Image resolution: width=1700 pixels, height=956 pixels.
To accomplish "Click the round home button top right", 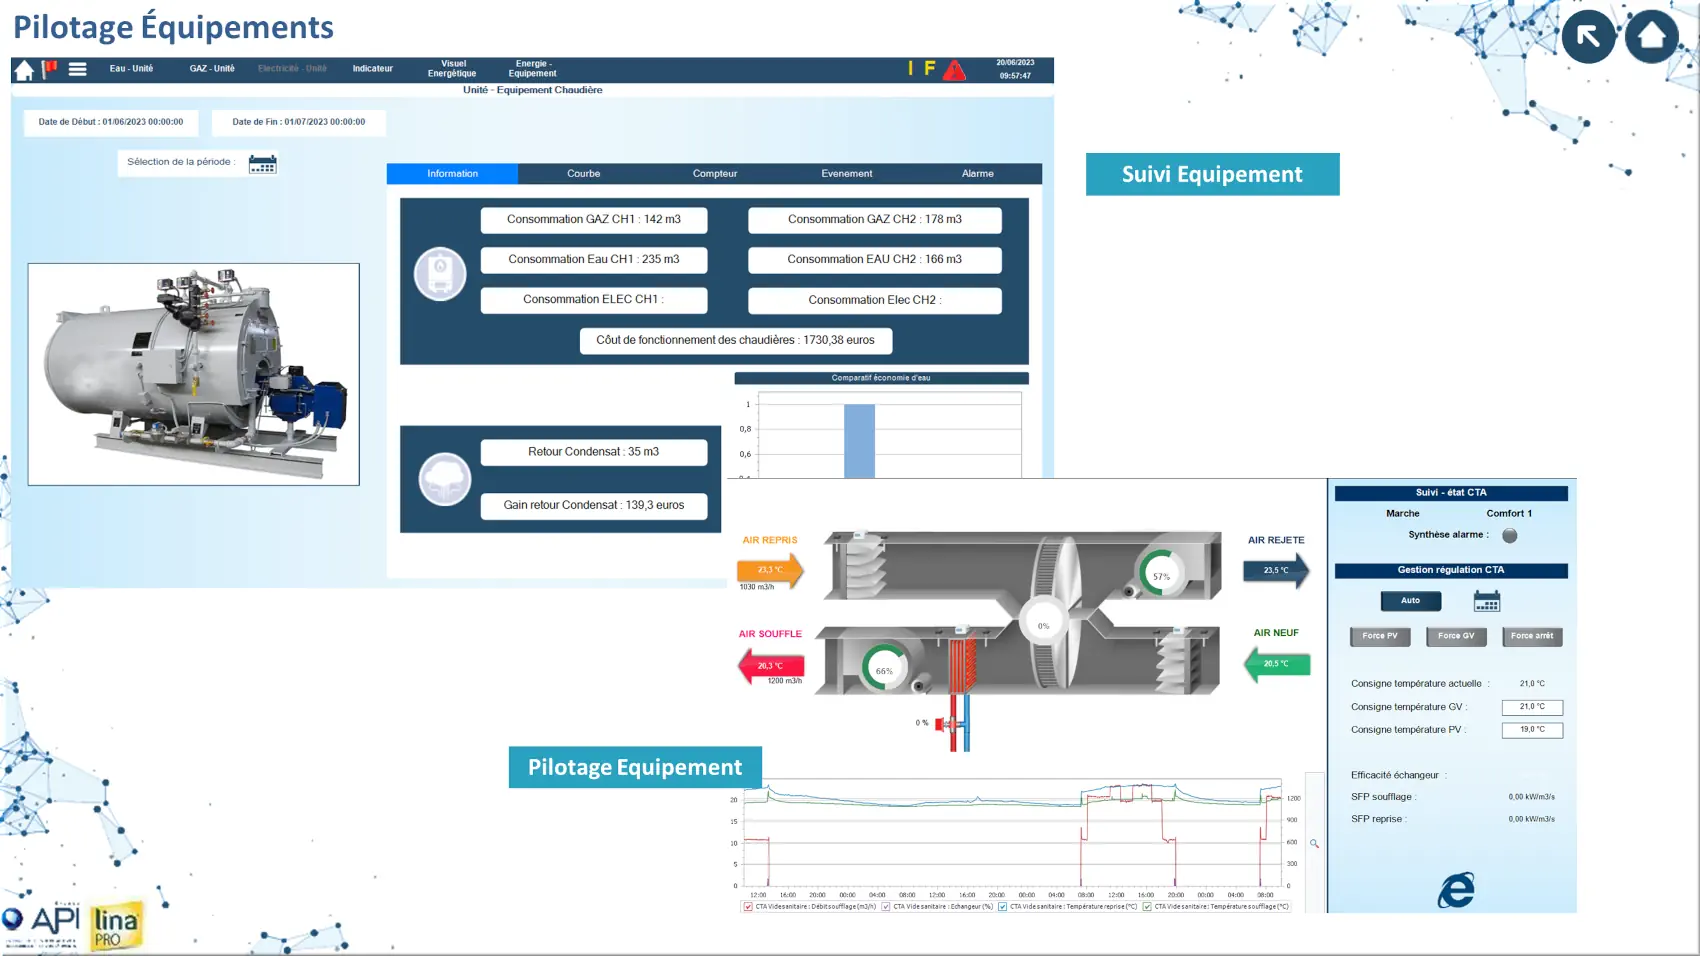I will 1651,37.
